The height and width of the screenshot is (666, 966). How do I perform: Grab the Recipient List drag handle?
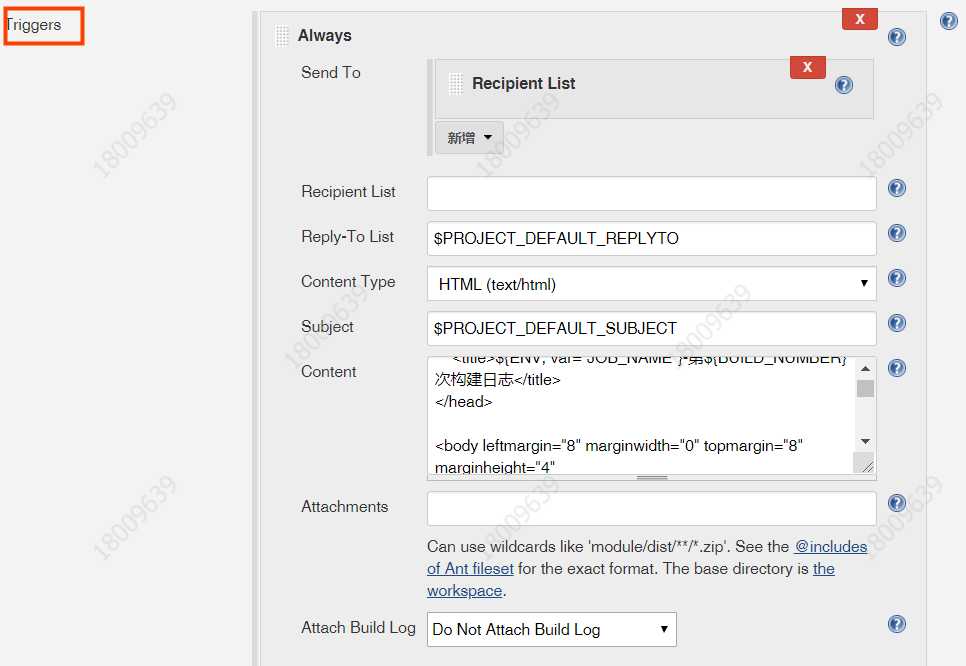(456, 83)
